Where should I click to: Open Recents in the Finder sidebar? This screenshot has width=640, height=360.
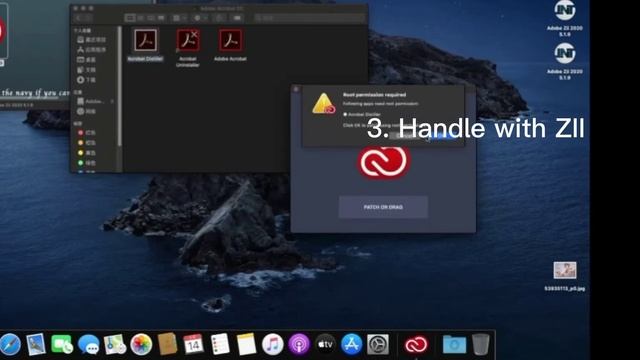pyautogui.click(x=92, y=40)
